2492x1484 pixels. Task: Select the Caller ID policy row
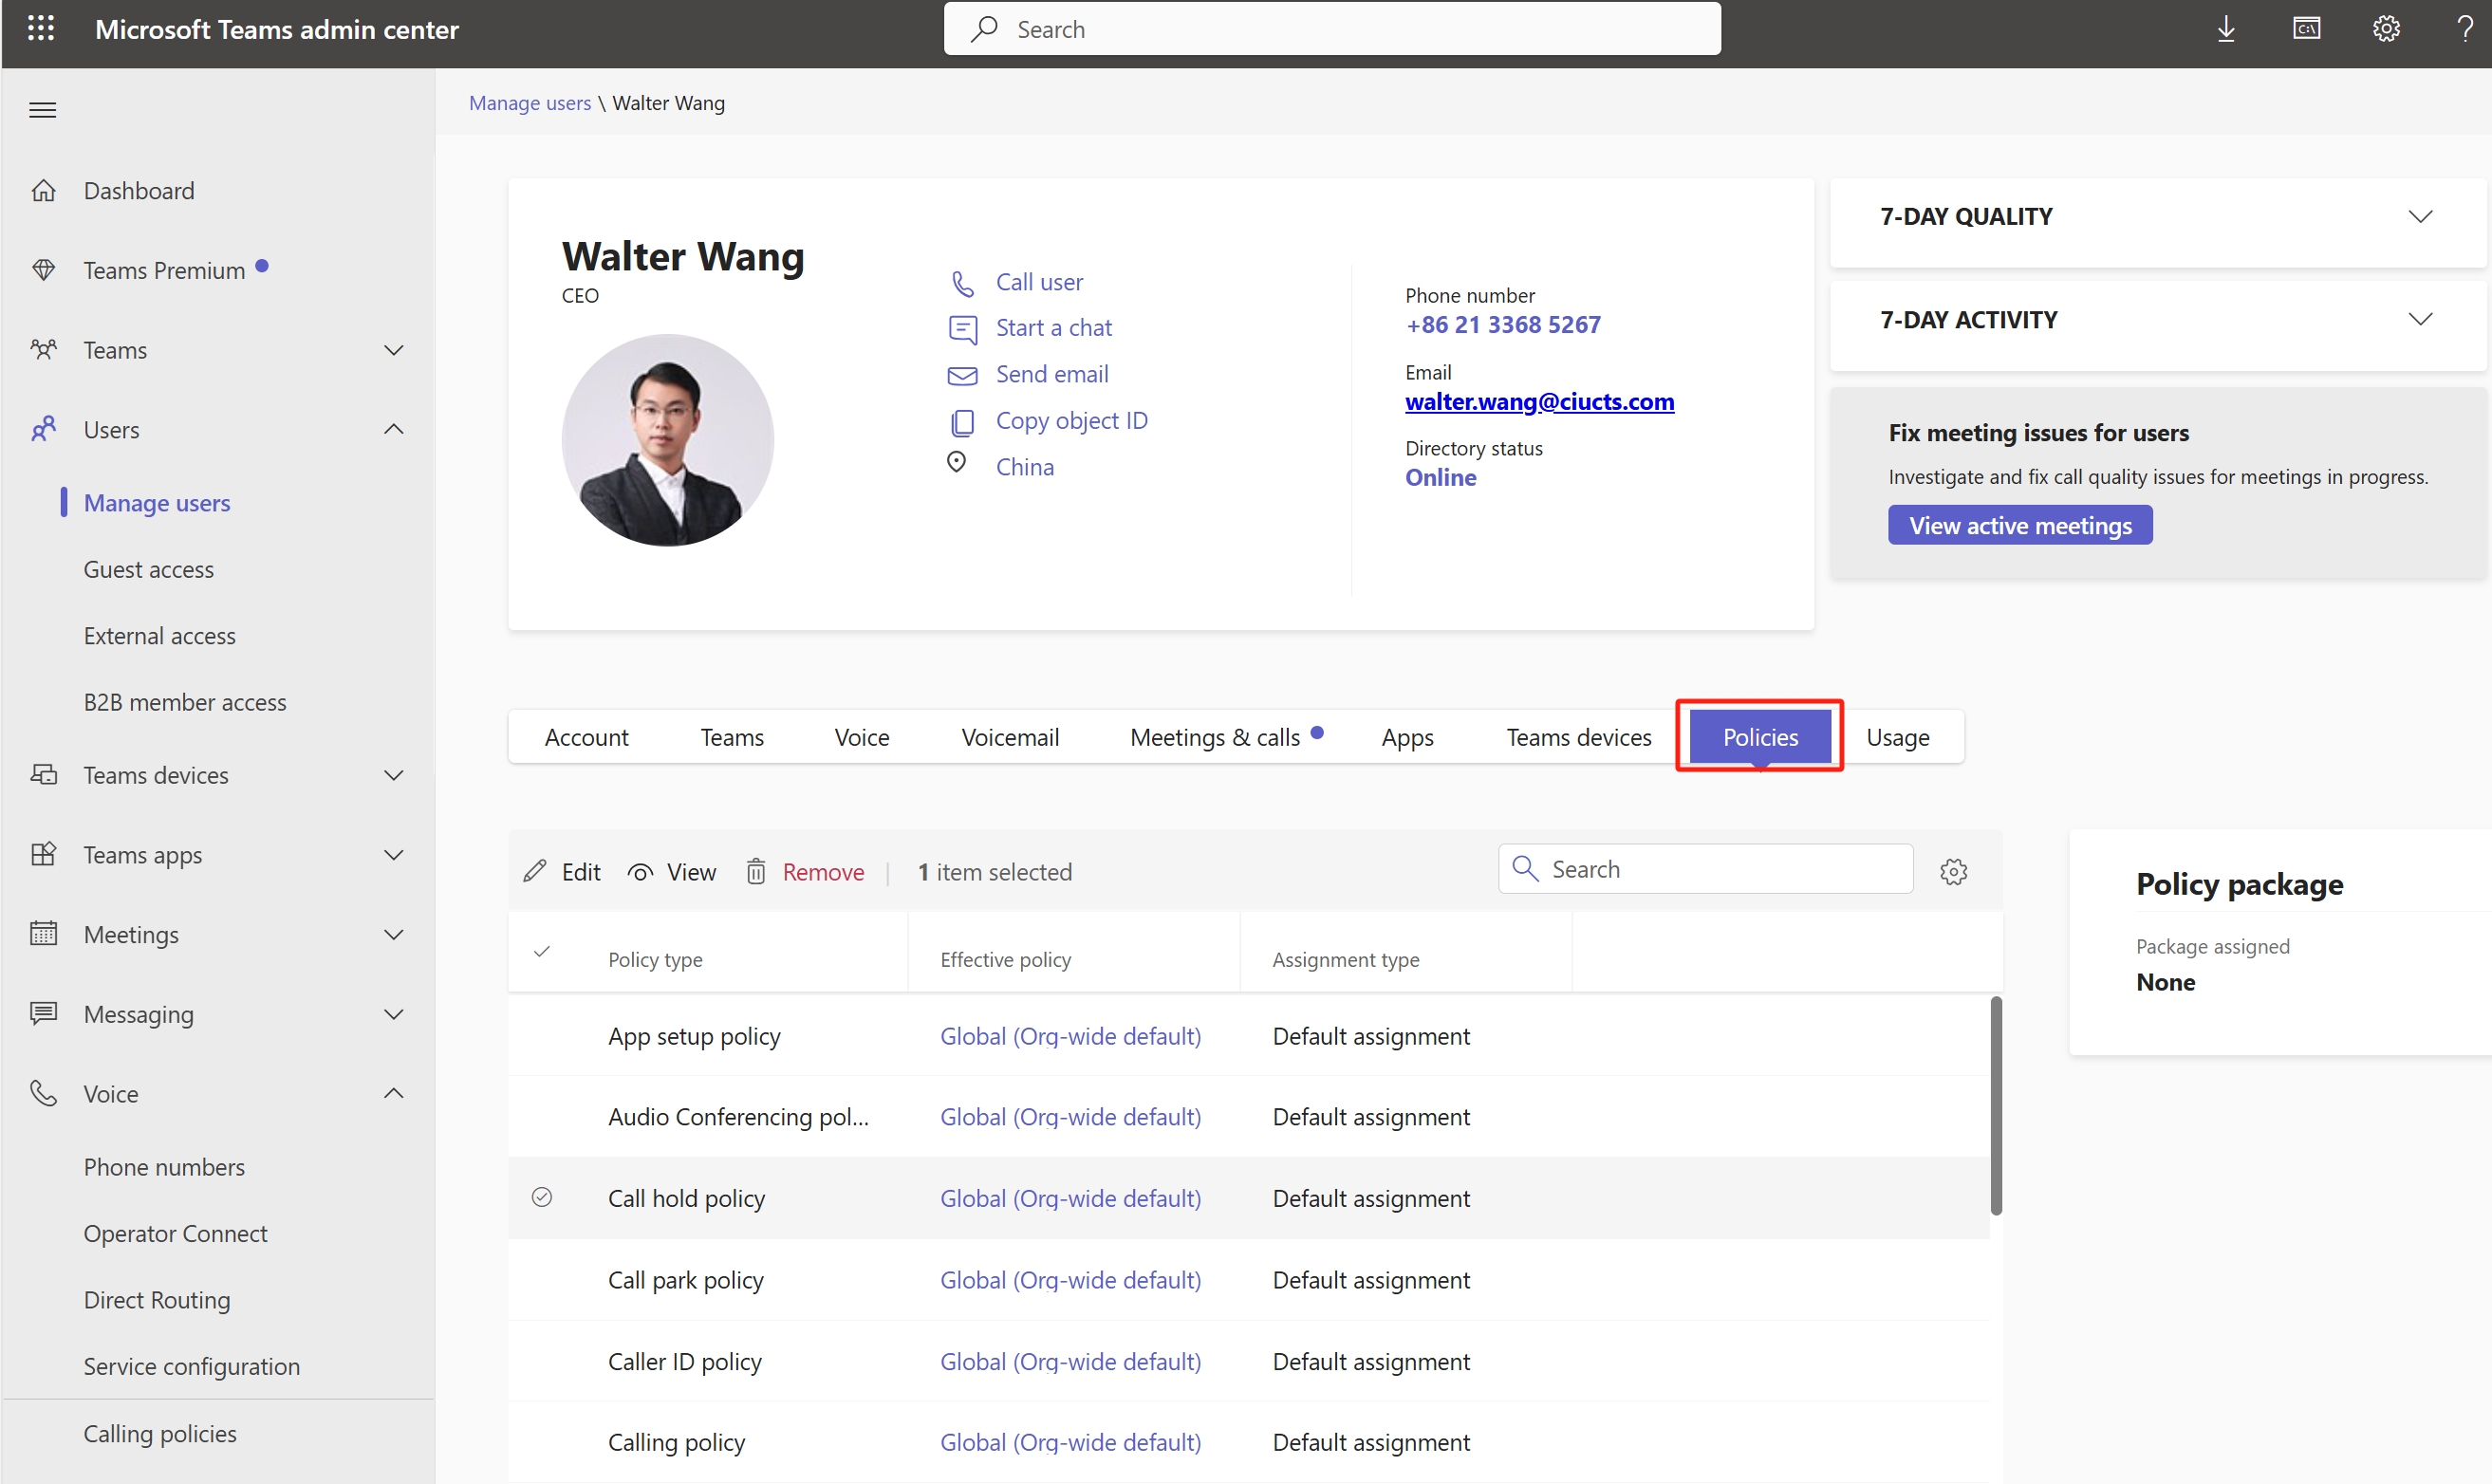click(1248, 1361)
